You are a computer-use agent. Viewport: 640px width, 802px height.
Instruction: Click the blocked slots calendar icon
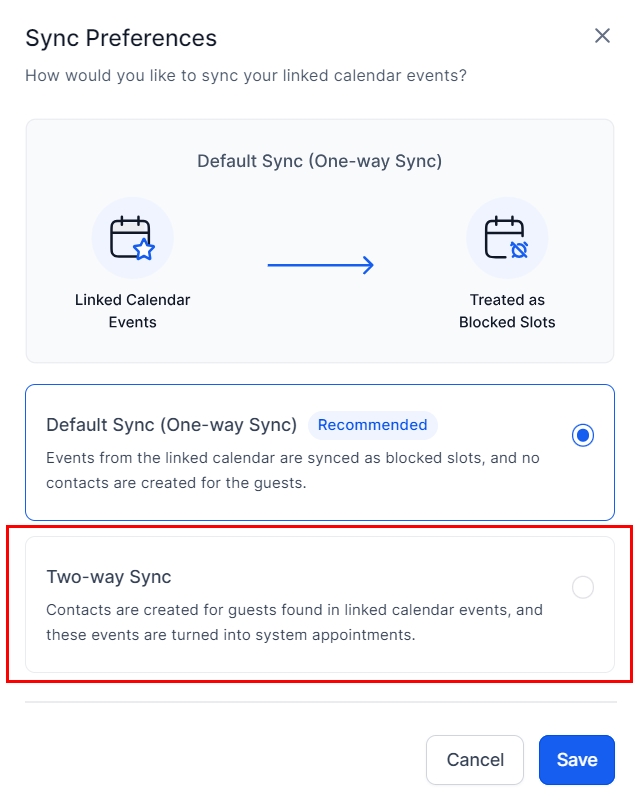506,238
